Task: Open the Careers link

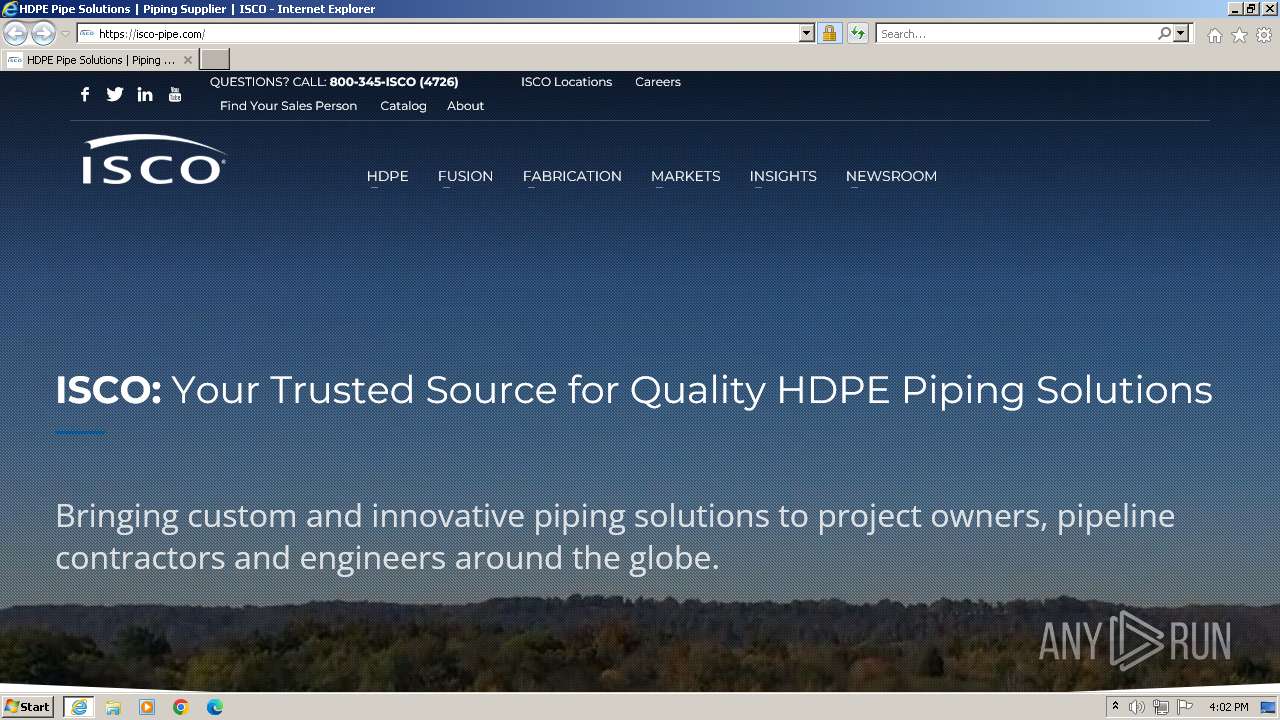Action: click(x=658, y=82)
